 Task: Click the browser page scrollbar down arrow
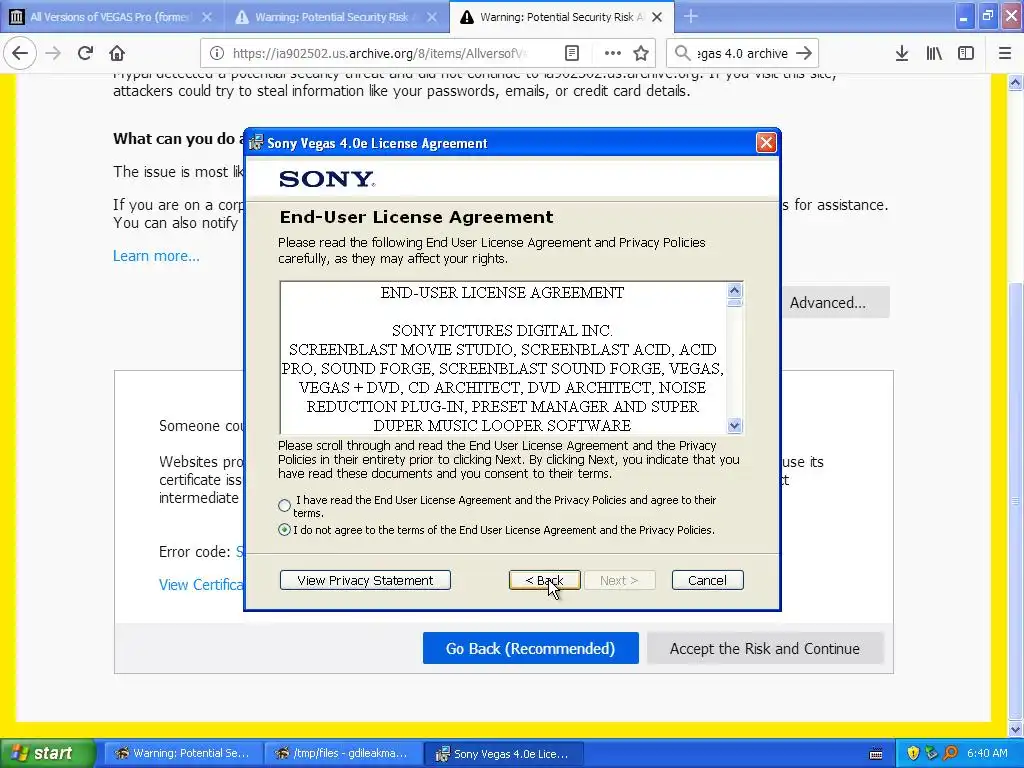click(1015, 729)
